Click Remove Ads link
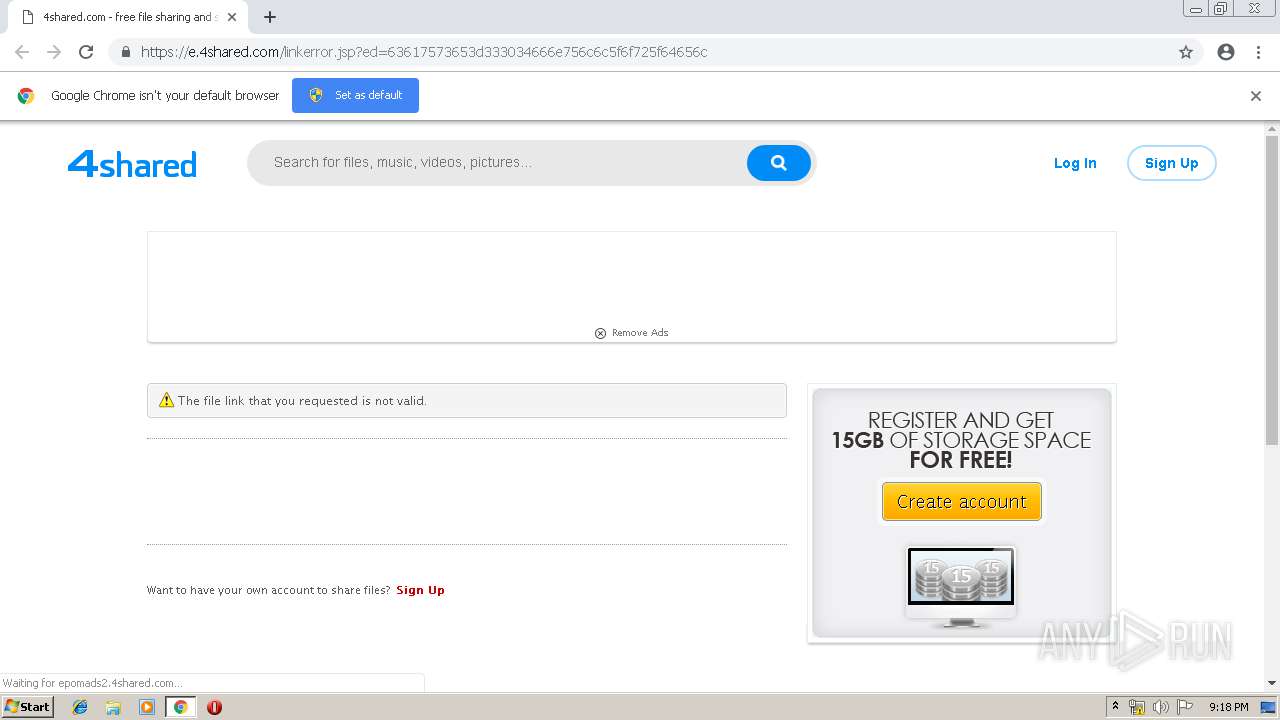Viewport: 1280px width, 720px height. [x=632, y=333]
